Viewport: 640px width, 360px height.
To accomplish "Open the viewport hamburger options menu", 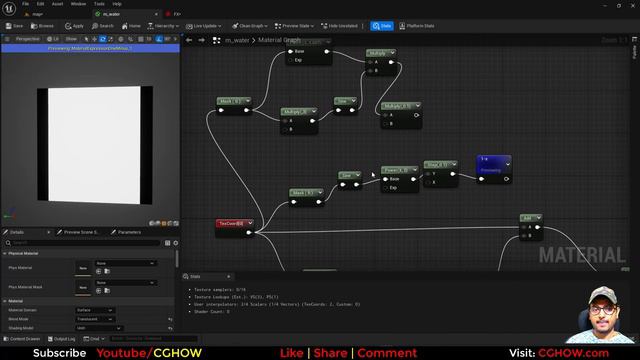I will (7, 39).
